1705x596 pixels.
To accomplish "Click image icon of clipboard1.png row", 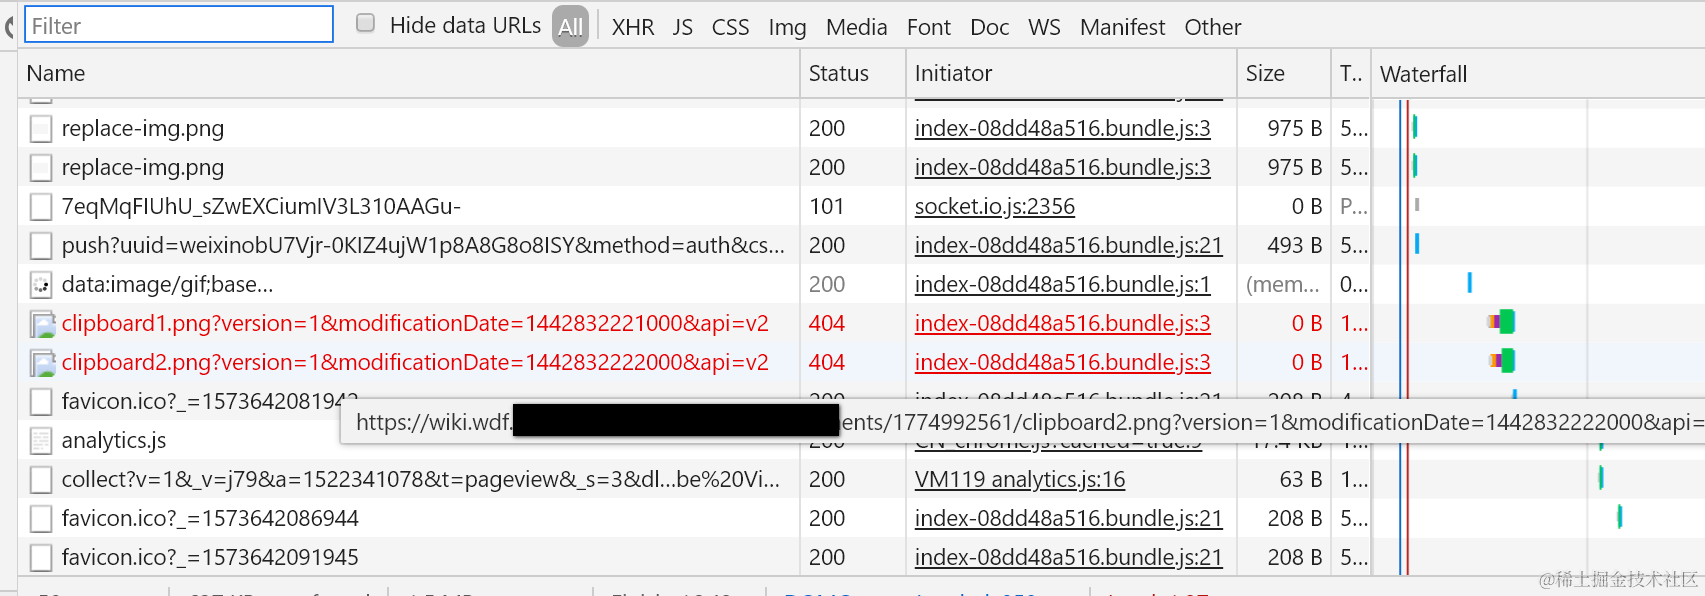I will (42, 323).
